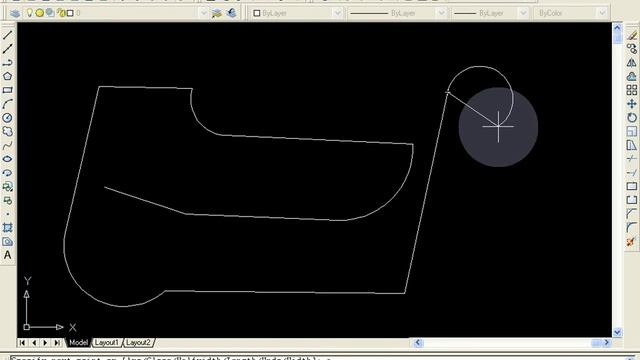Click the Mirror tool
Screen dimensions: 640x360
(x=632, y=63)
